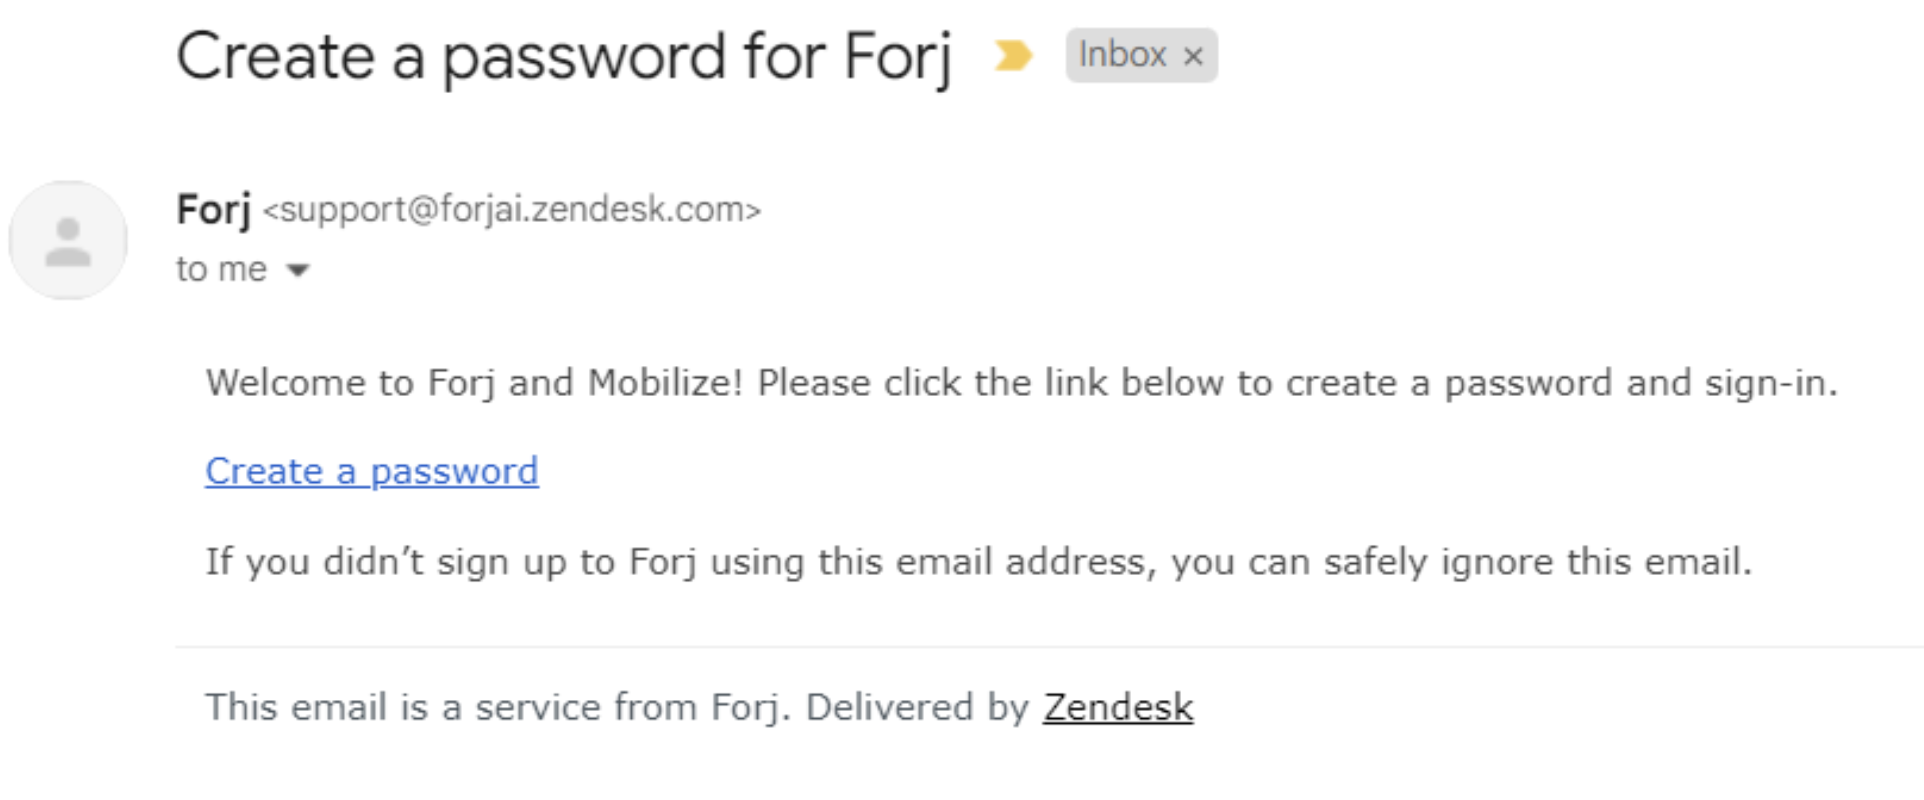Open the Zendesk link in the footer
Image resolution: width=1924 pixels, height=800 pixels.
tap(1118, 707)
